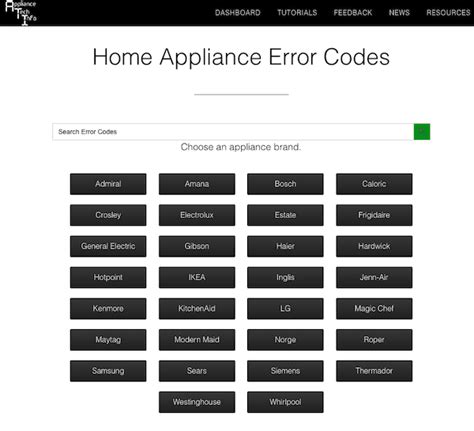This screenshot has width=474, height=431.
Task: Choose the Haier brand
Action: [x=285, y=246]
